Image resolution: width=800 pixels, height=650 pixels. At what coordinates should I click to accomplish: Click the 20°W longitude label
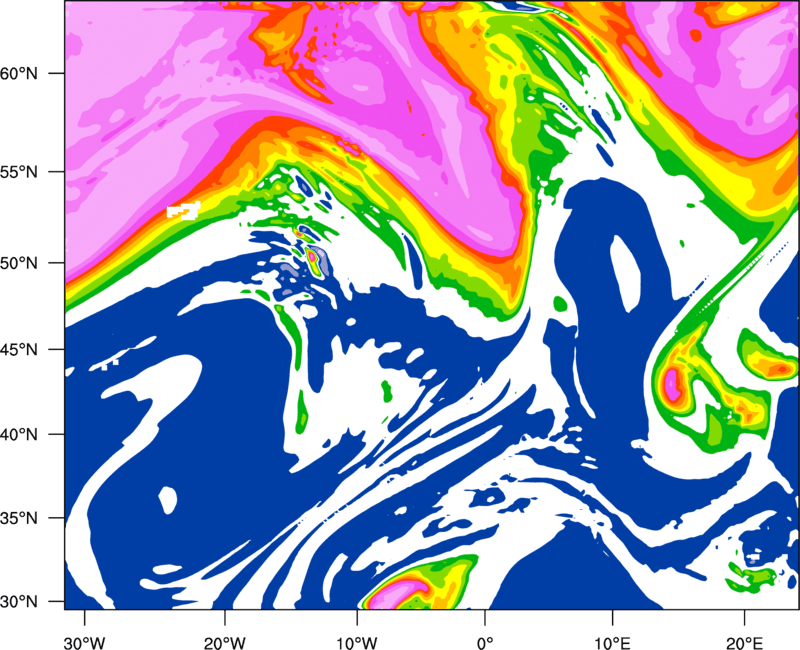click(225, 643)
